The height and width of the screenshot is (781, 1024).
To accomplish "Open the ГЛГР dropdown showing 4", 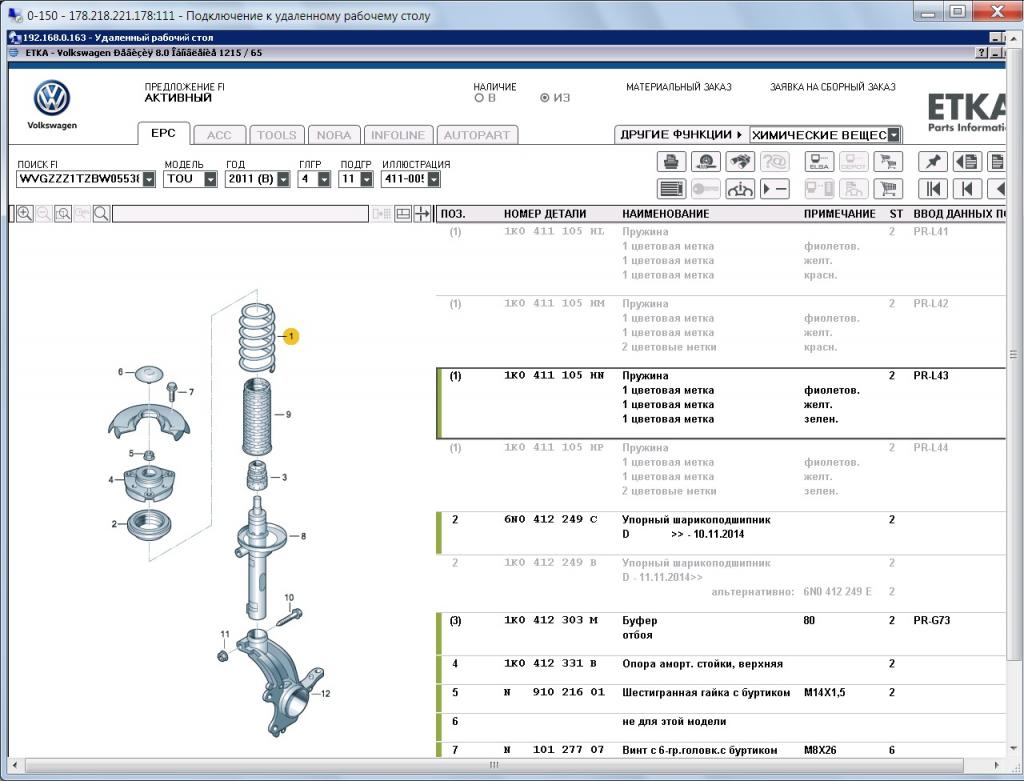I will 324,179.
